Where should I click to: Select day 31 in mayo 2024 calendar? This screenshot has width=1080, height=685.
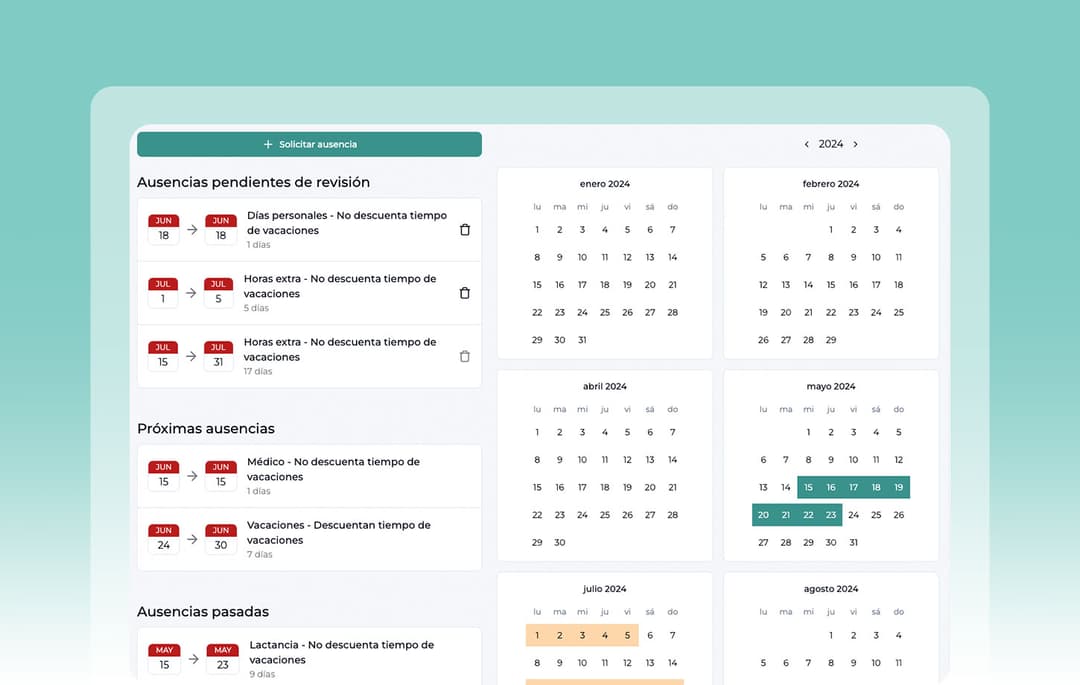(853, 542)
